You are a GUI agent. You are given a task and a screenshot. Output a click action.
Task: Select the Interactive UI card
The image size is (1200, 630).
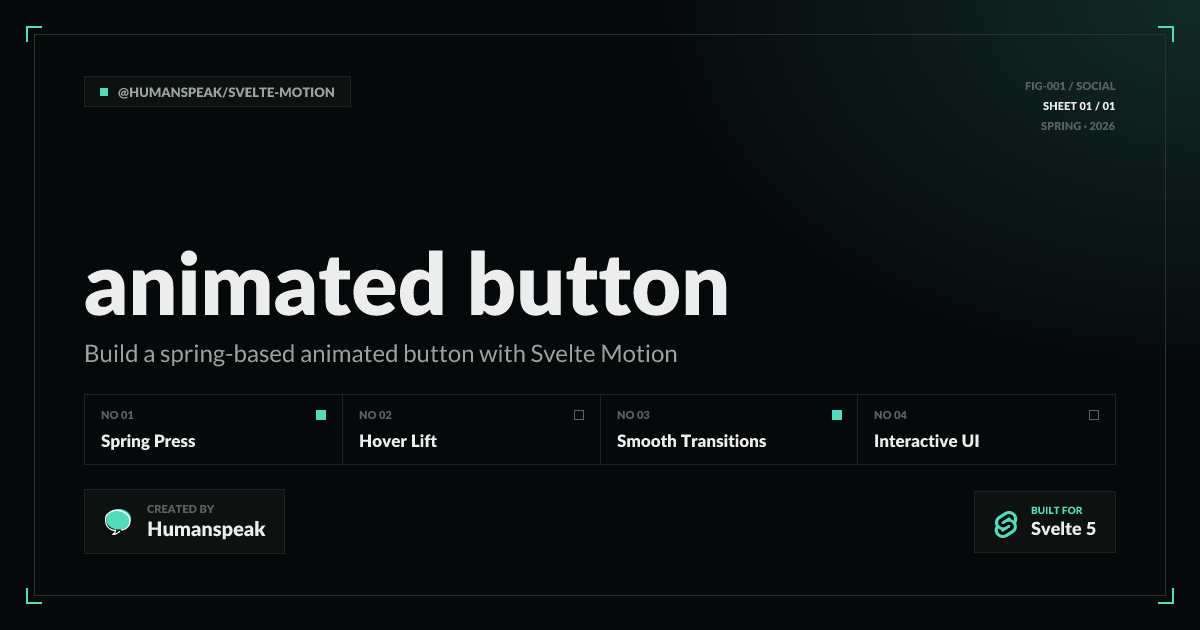[987, 429]
